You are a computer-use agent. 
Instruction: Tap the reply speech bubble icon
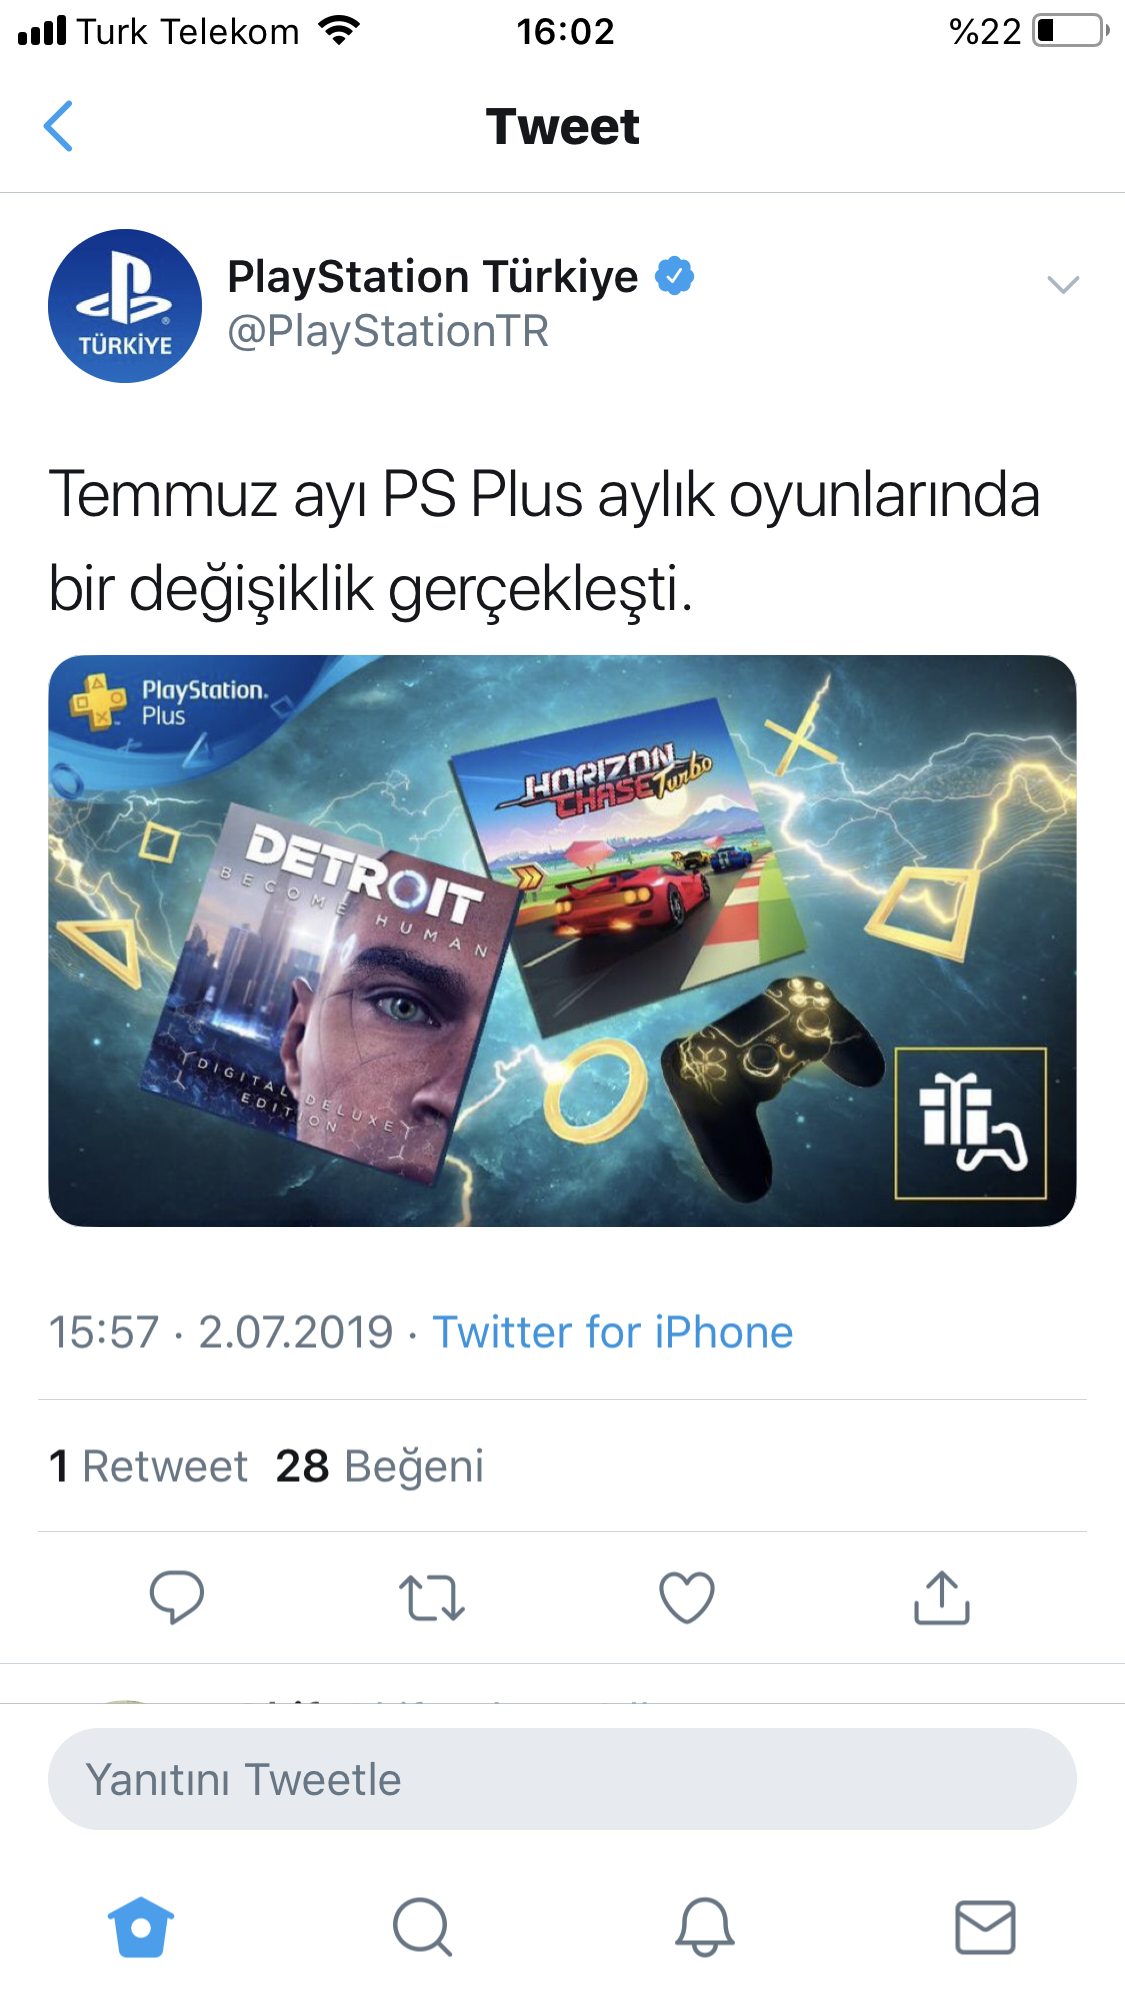coord(177,1596)
